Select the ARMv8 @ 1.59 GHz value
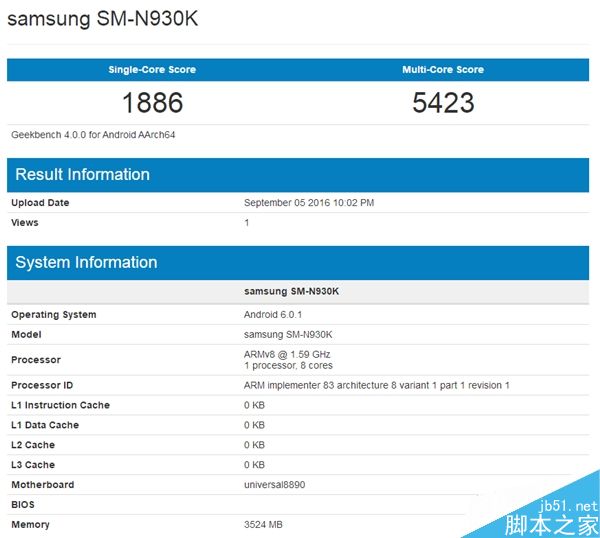 tap(287, 354)
